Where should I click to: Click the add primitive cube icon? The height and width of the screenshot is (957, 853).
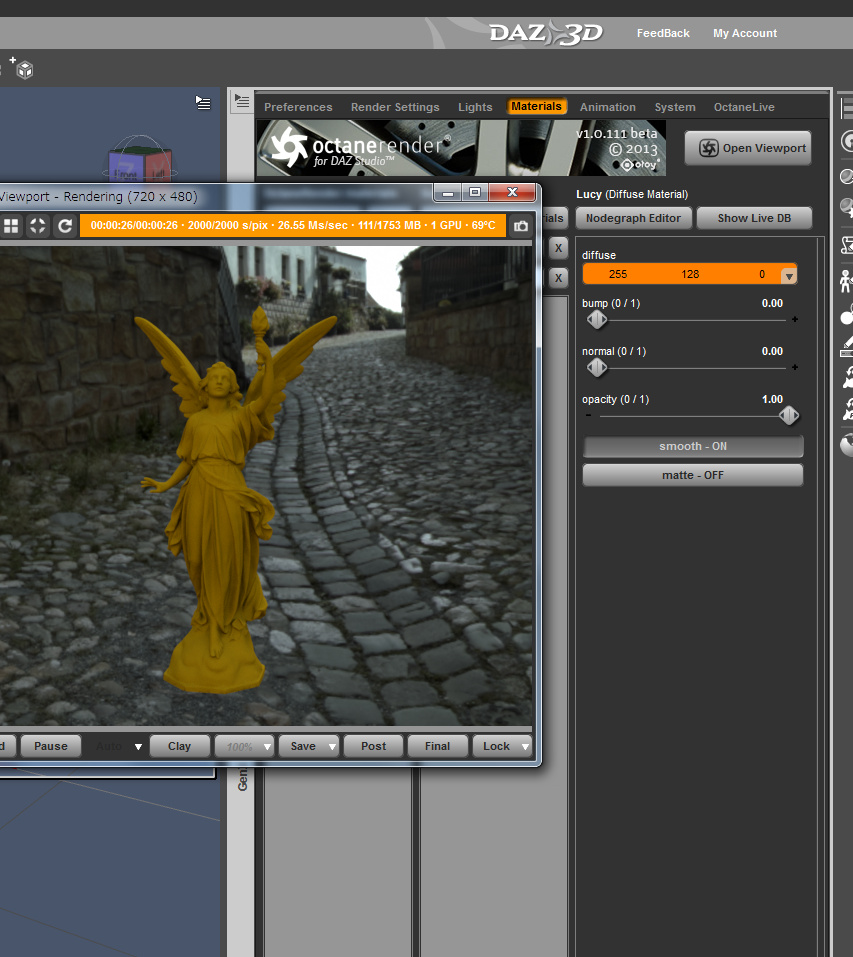22,68
